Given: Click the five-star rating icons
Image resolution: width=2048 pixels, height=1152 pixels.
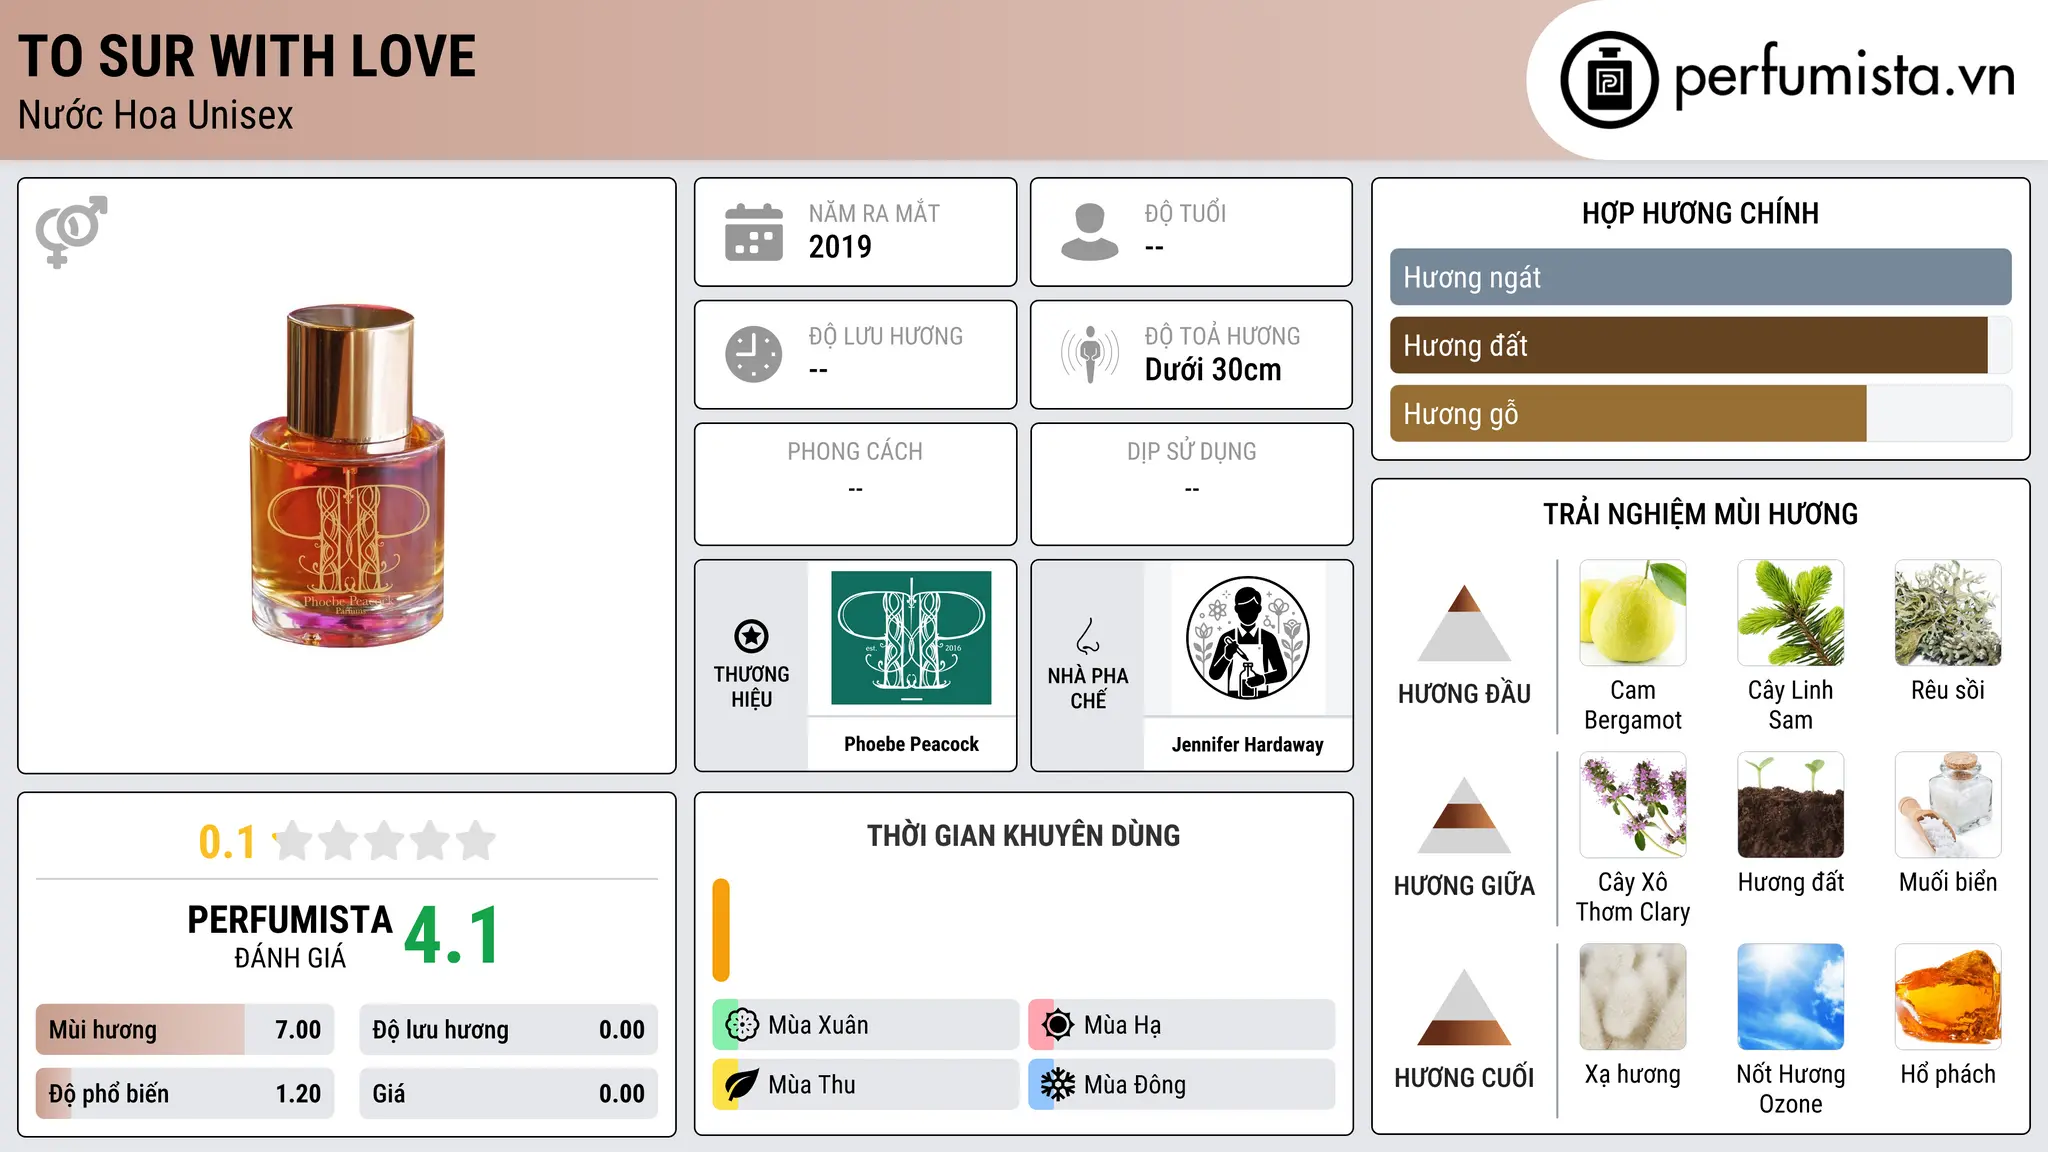Looking at the screenshot, I should (385, 841).
